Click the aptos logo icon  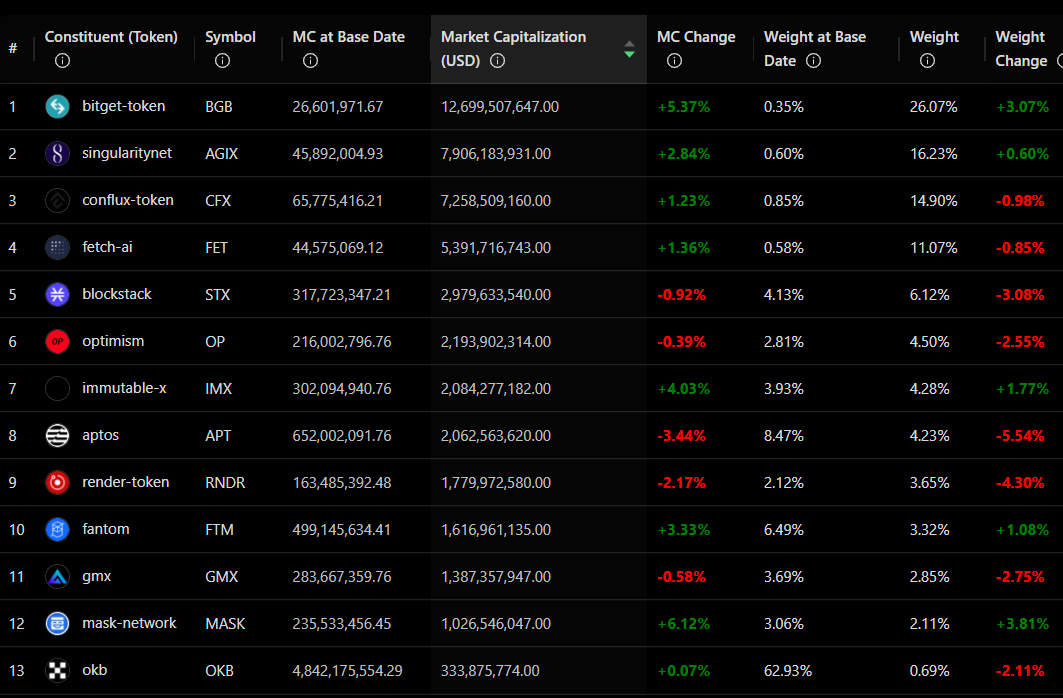click(58, 435)
